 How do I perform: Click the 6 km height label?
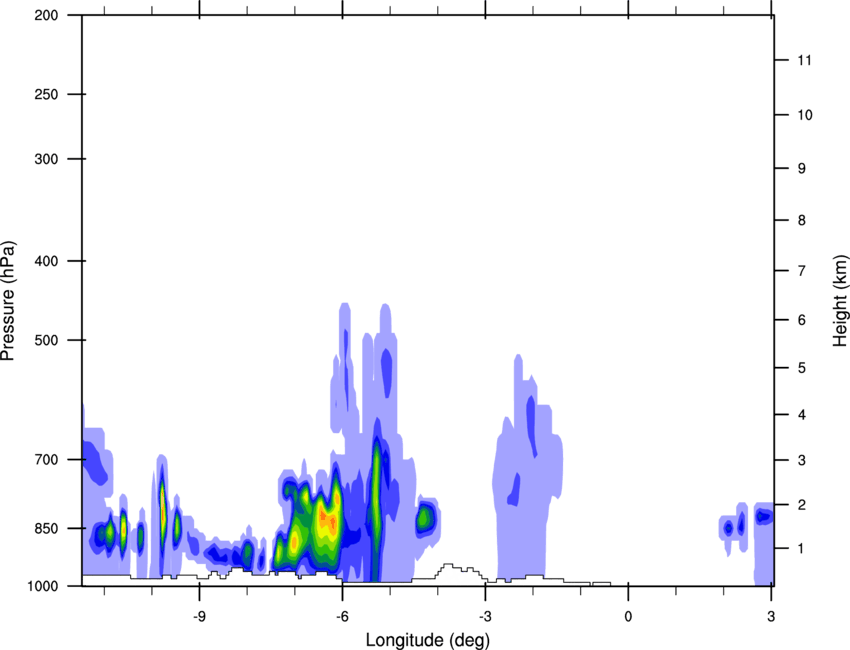[802, 320]
